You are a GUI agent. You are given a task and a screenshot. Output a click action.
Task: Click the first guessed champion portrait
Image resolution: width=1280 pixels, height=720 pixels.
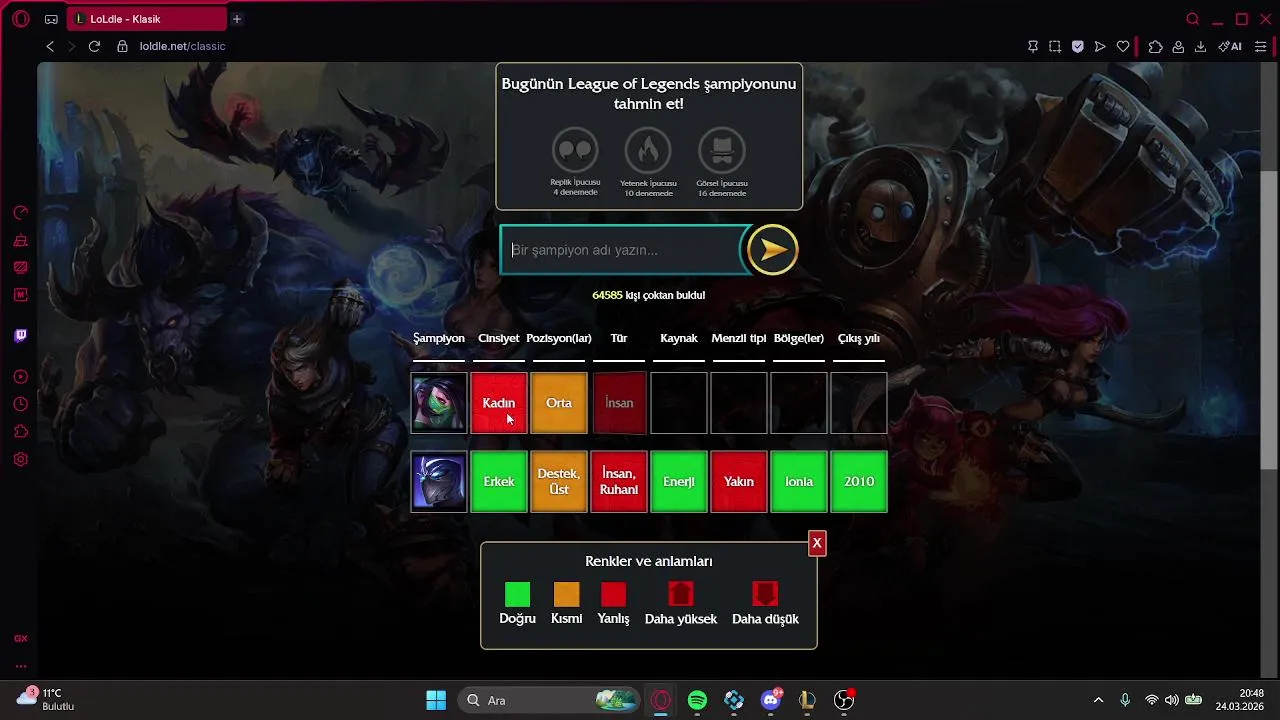click(439, 403)
